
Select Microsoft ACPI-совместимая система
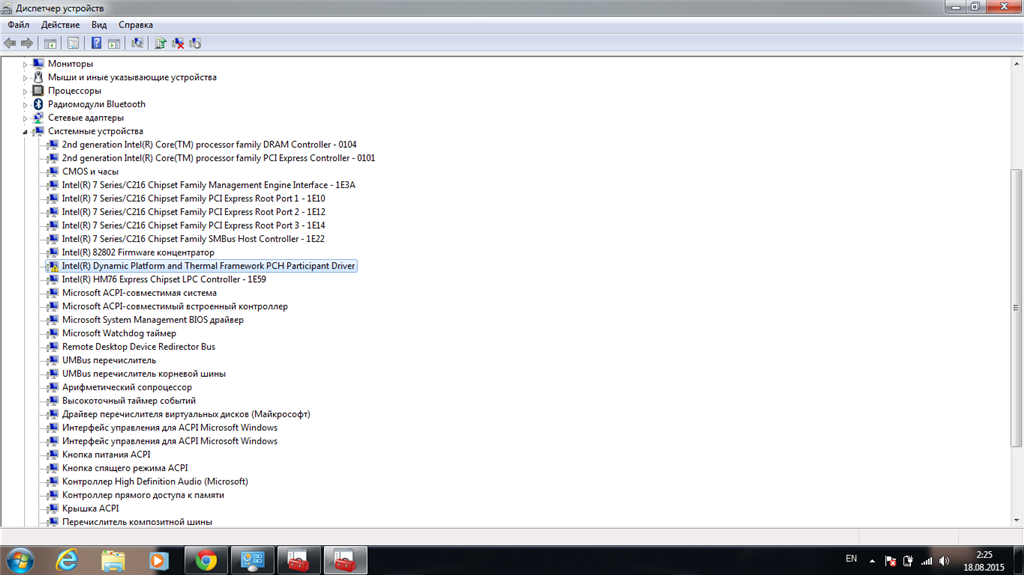(139, 293)
